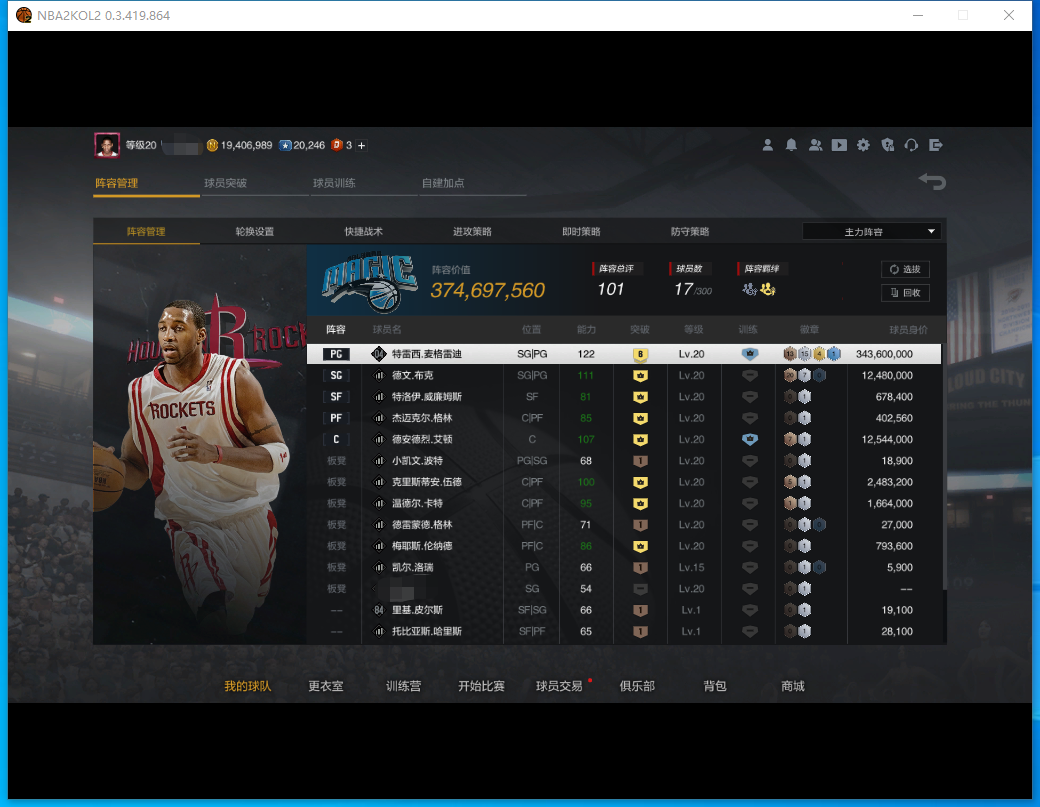The height and width of the screenshot is (807, 1040).
Task: Click the exit/logout icon
Action: [x=936, y=145]
